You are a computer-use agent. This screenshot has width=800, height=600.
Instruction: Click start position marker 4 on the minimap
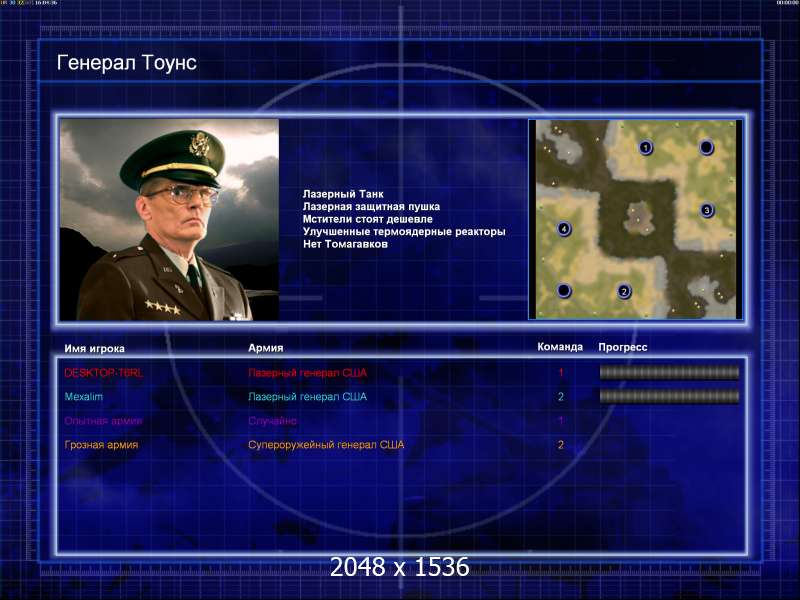[x=563, y=229]
